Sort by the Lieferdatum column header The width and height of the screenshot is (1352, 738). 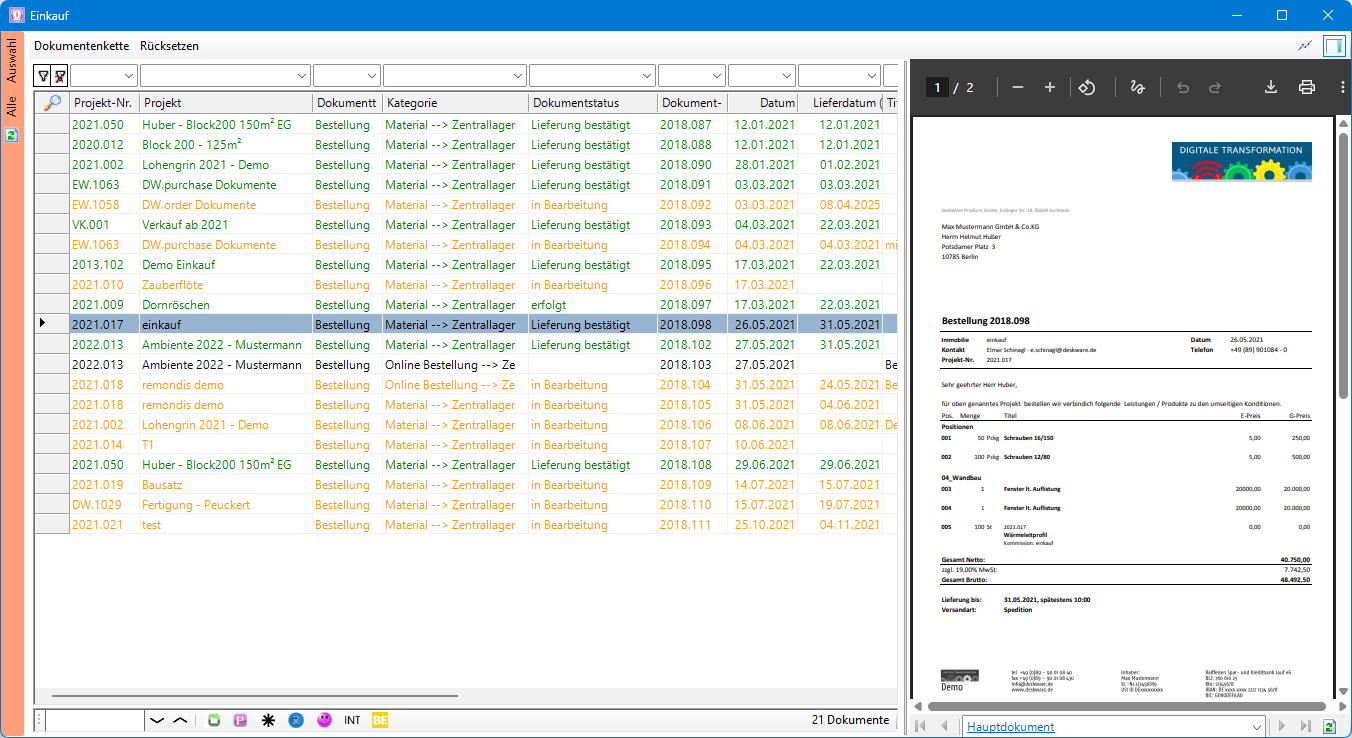[x=840, y=103]
